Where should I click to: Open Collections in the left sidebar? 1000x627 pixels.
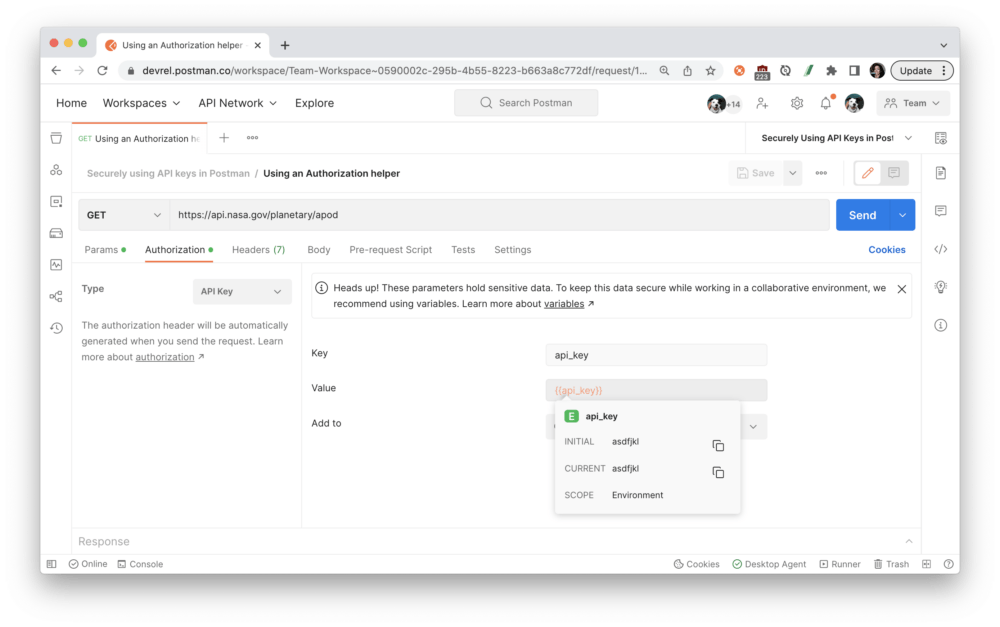[56, 138]
